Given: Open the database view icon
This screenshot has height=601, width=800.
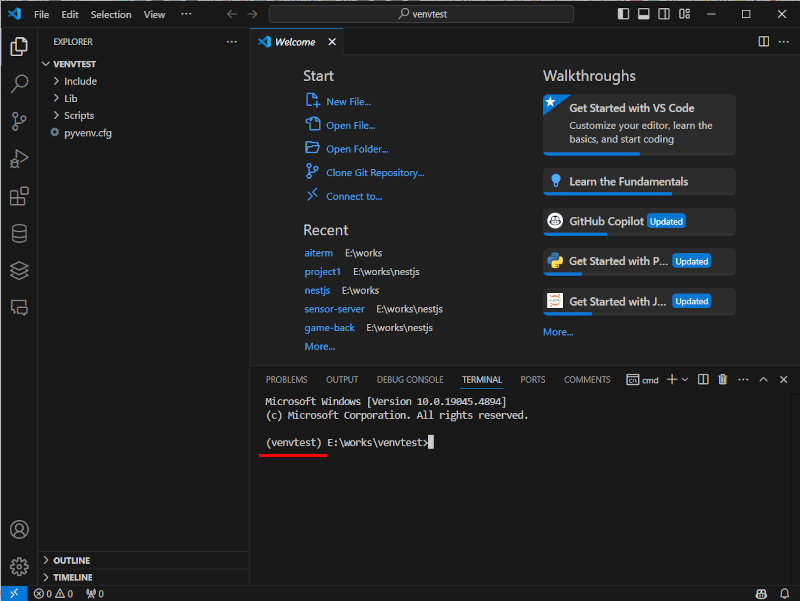Looking at the screenshot, I should click(19, 234).
